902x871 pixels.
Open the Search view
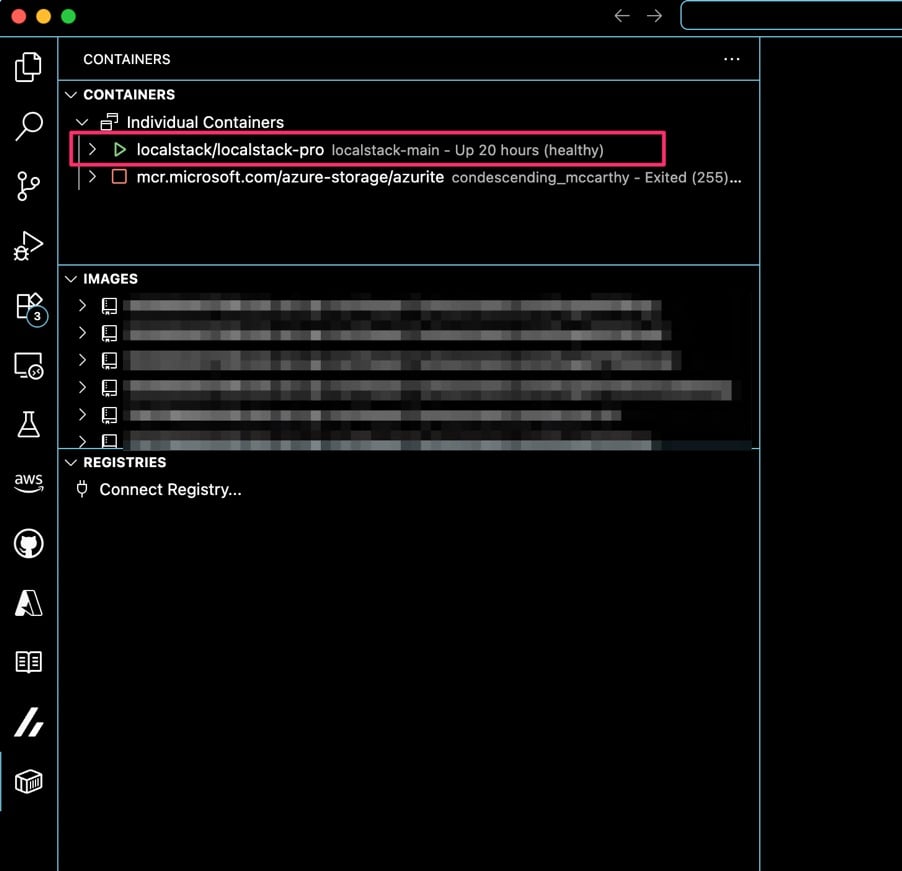[28, 126]
